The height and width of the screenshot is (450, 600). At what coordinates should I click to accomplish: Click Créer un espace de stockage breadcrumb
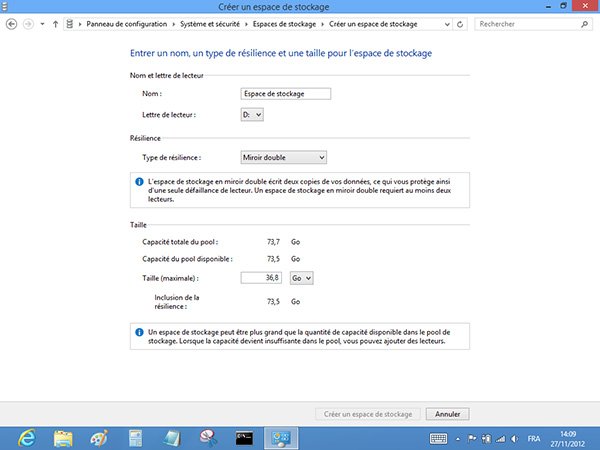coord(373,24)
